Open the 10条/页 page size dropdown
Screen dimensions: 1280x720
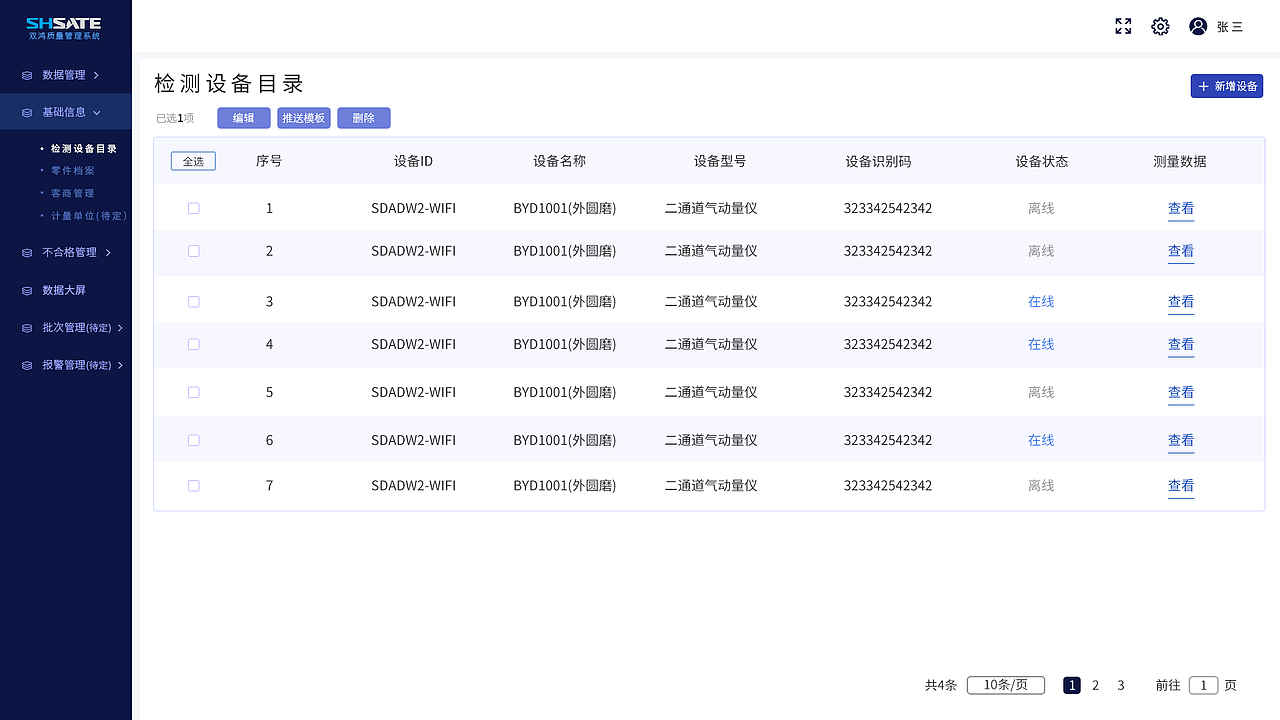pyautogui.click(x=1006, y=685)
